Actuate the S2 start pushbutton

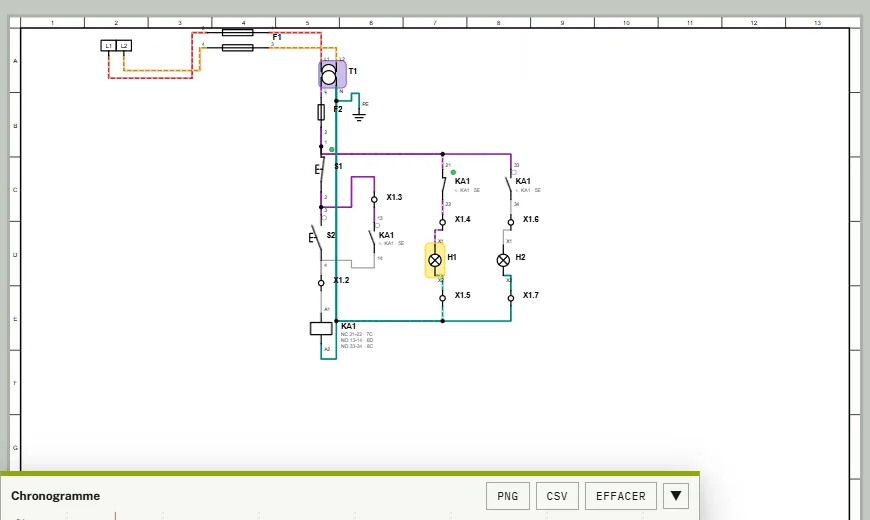click(315, 238)
